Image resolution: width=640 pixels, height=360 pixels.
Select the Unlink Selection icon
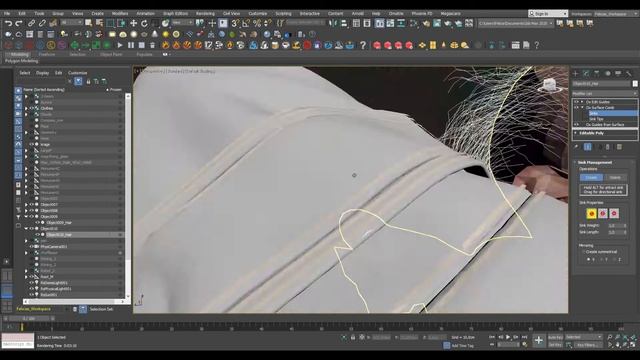[x=42, y=24]
